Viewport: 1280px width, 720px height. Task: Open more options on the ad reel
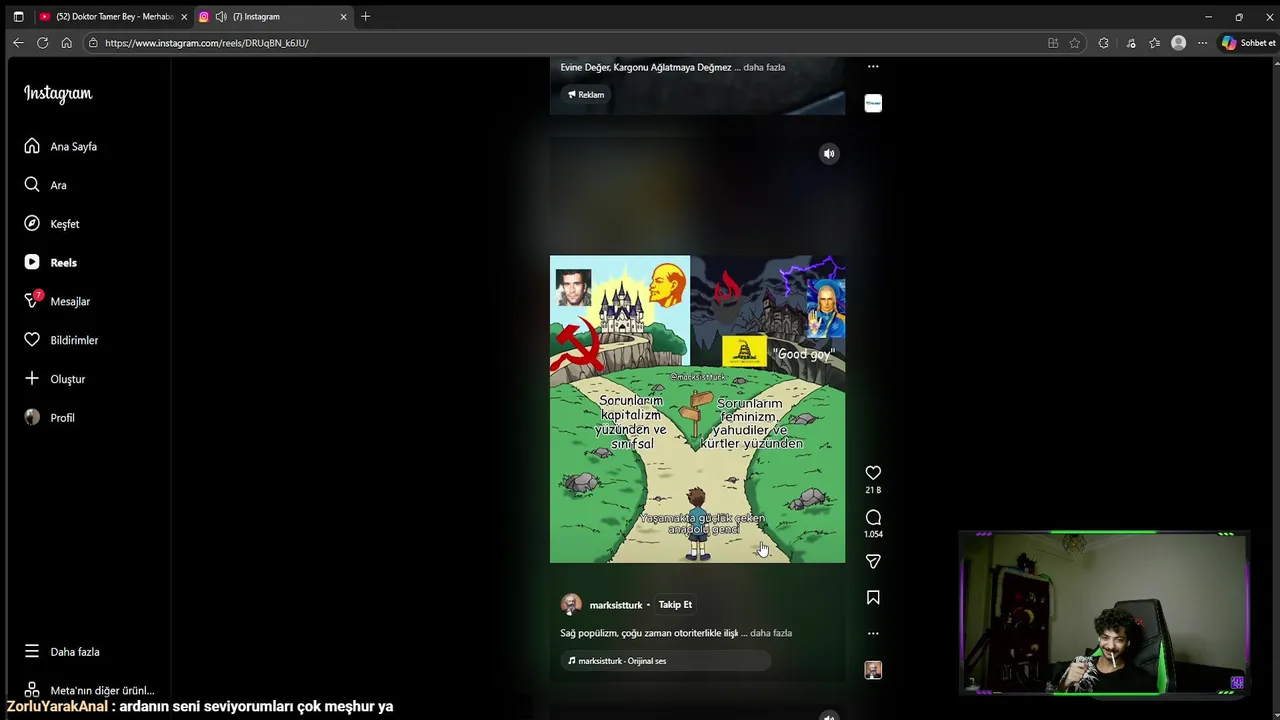click(873, 67)
